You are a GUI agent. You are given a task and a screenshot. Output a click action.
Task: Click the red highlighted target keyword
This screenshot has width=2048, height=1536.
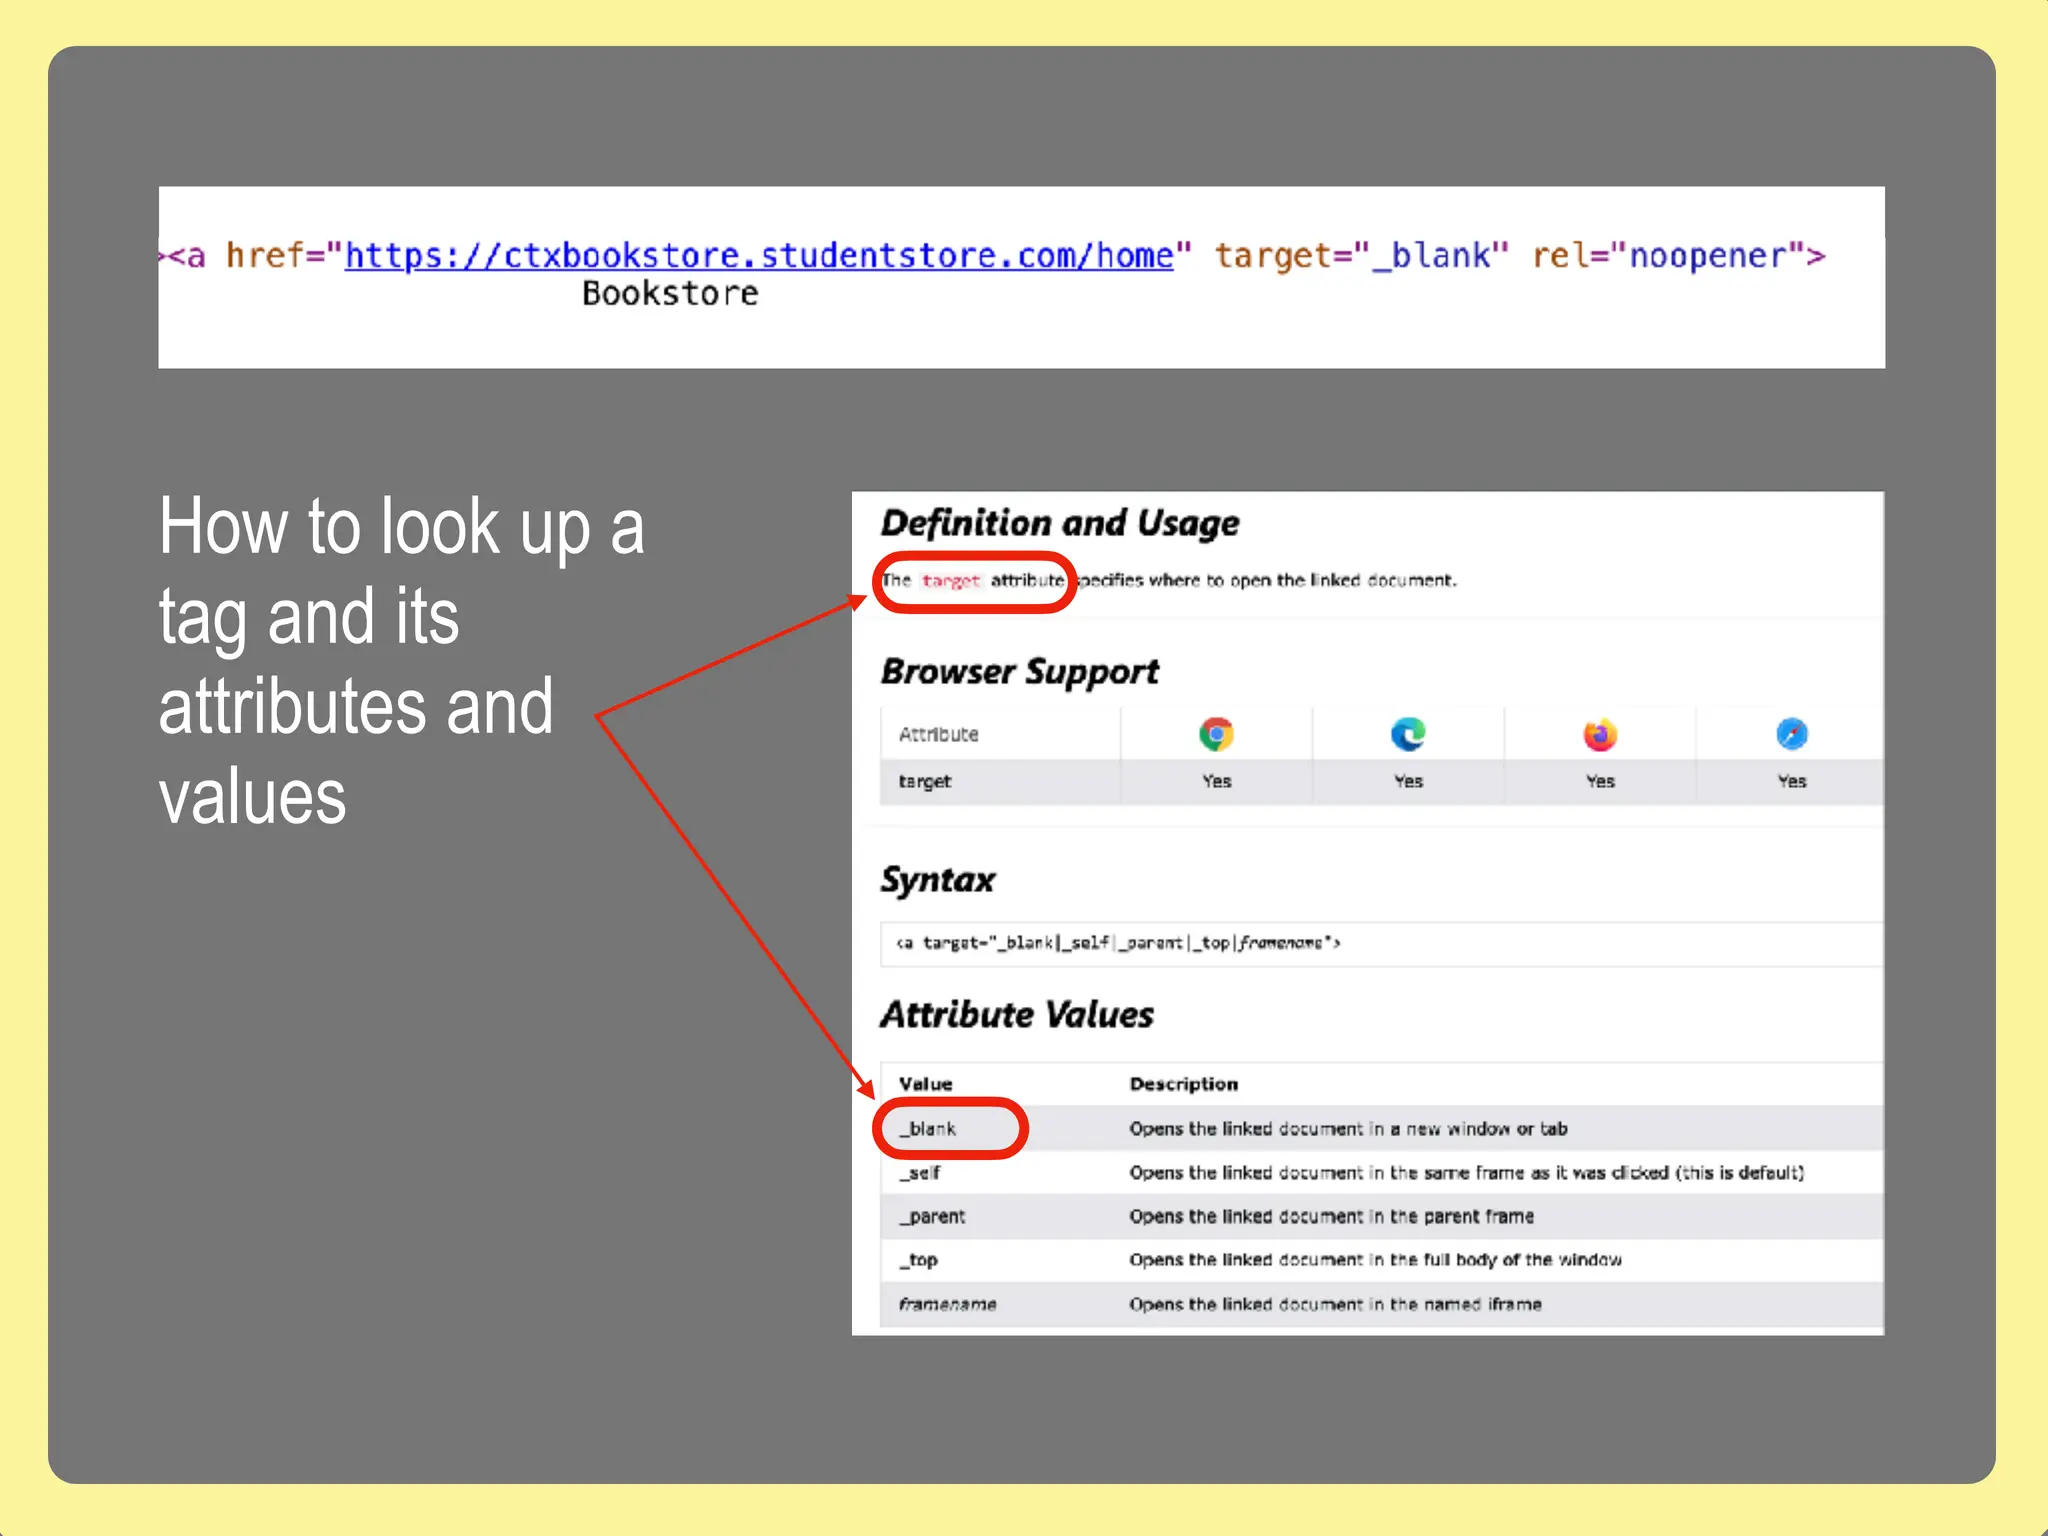(x=950, y=581)
